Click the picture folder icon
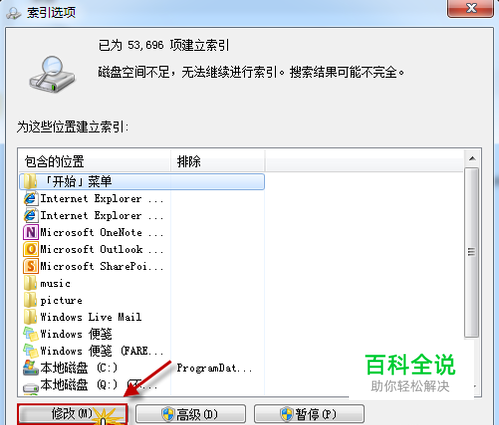499x425 pixels. click(30, 300)
